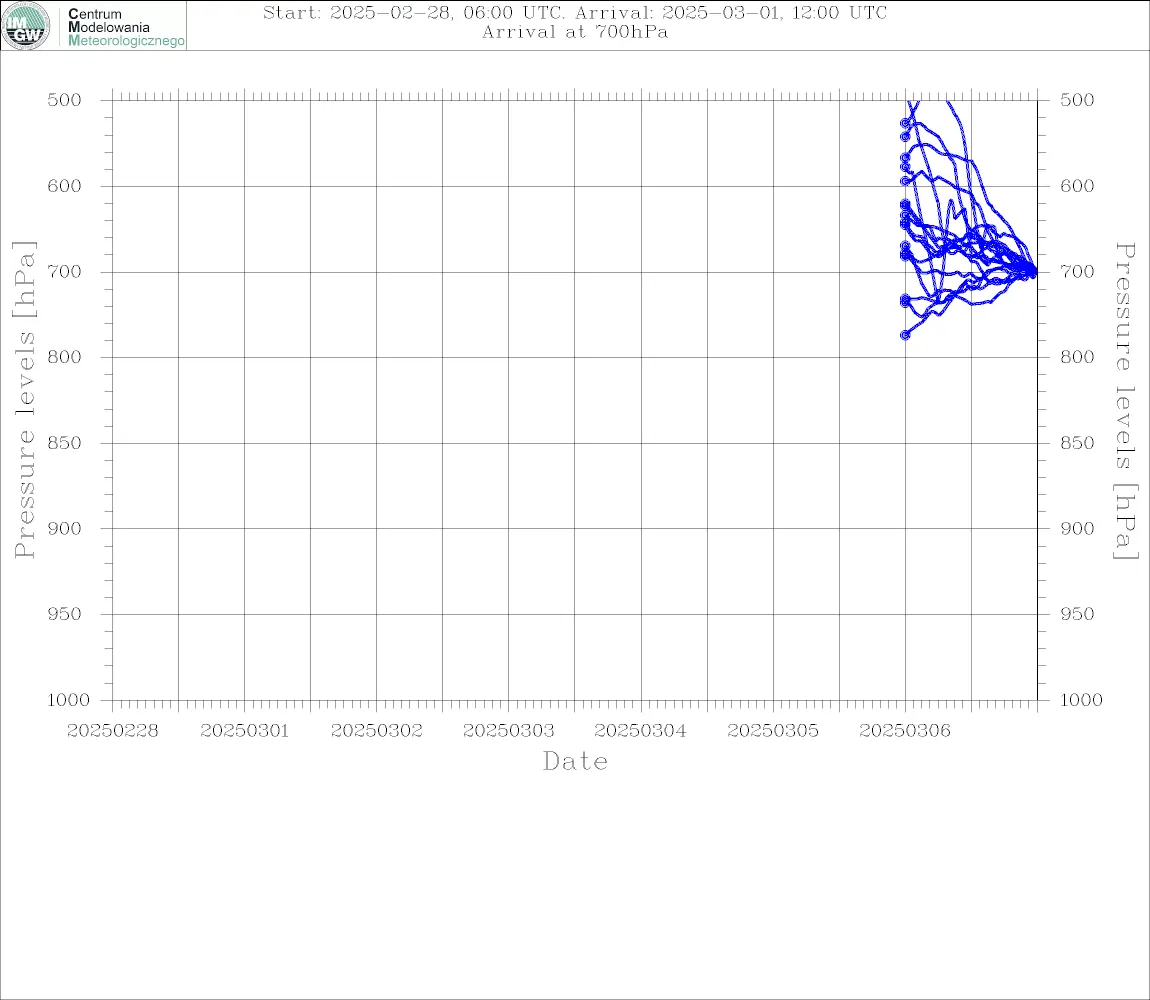Image resolution: width=1150 pixels, height=1000 pixels.
Task: Click the right axis 500 label
Action: (1077, 100)
